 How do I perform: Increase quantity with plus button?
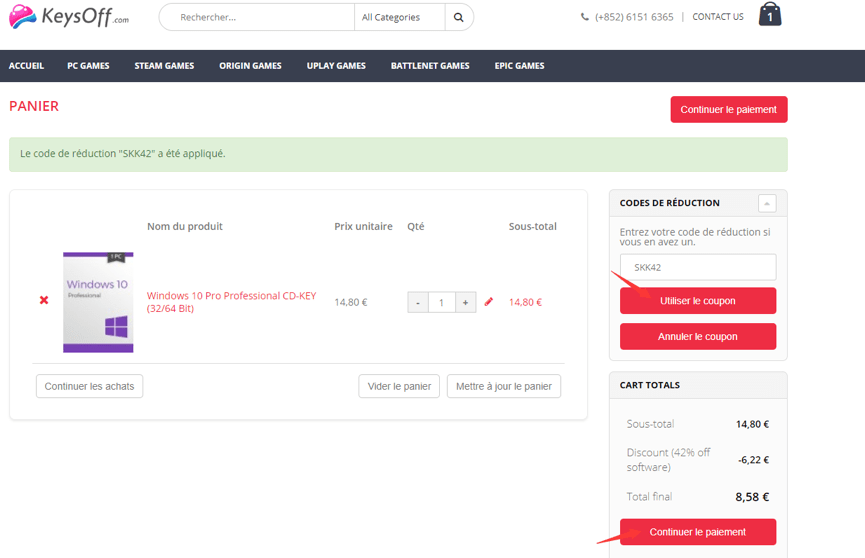(x=466, y=302)
